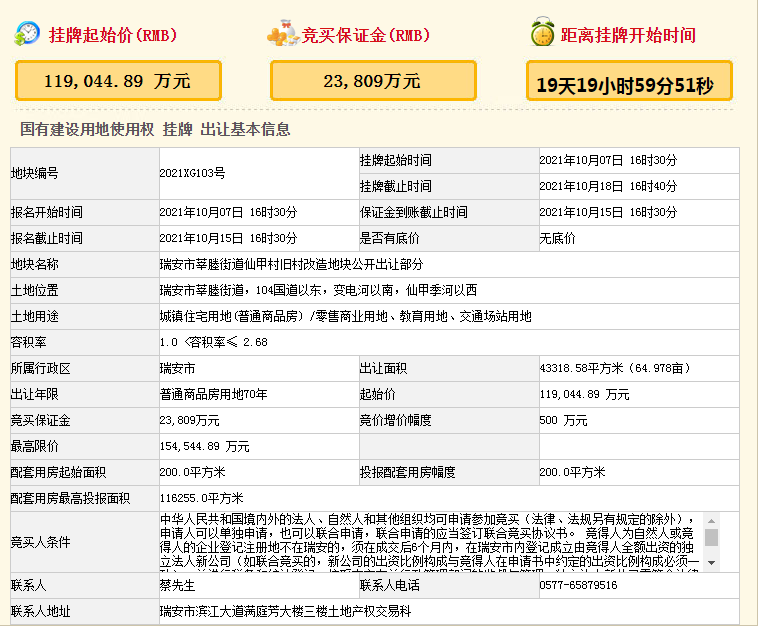This screenshot has width=762, height=626.
Task: Click the scrollbar thumb in 竞买人条件 box
Action: tap(711, 537)
